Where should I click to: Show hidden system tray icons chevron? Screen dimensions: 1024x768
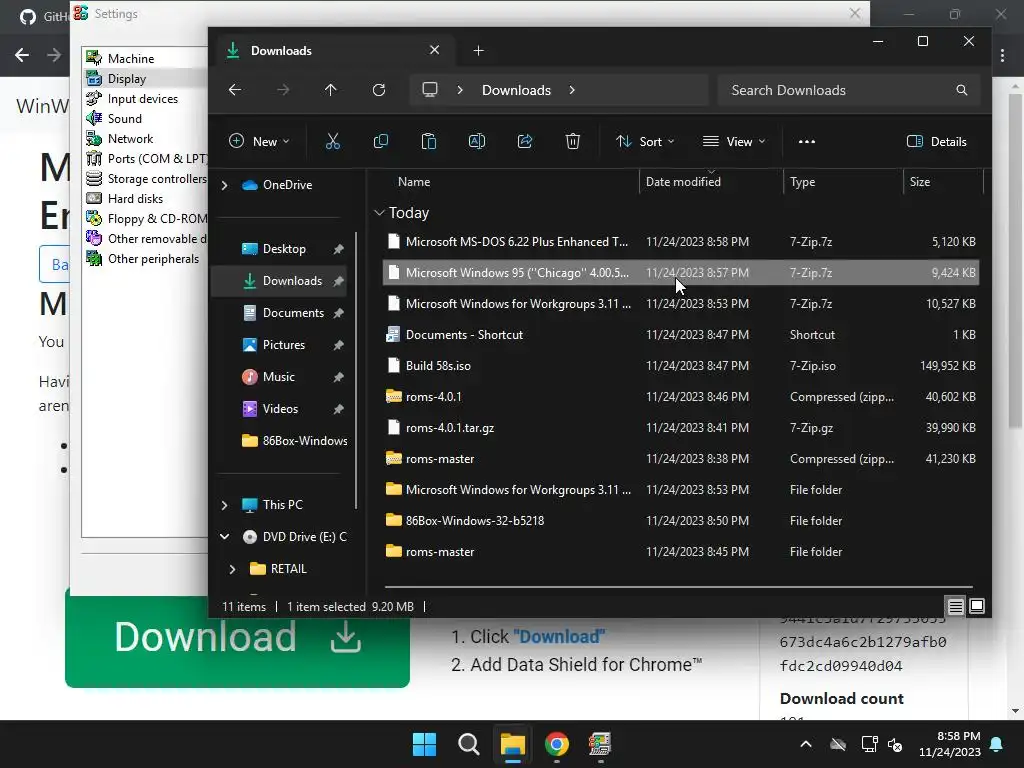click(x=806, y=744)
